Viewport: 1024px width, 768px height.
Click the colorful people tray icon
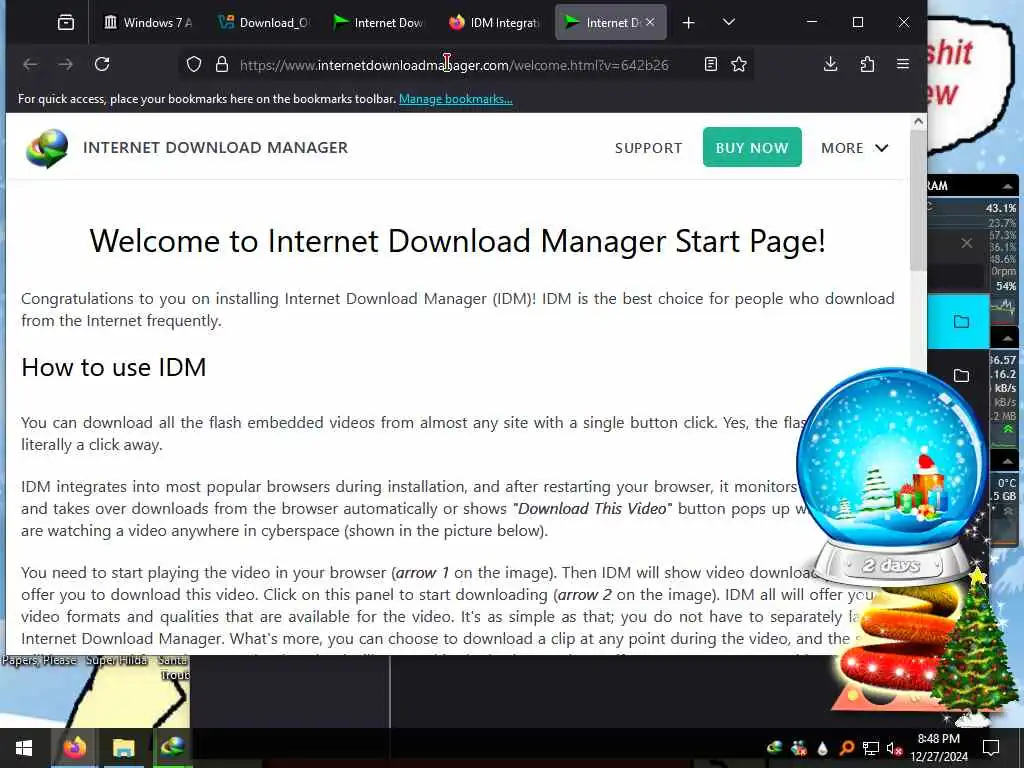(x=798, y=748)
